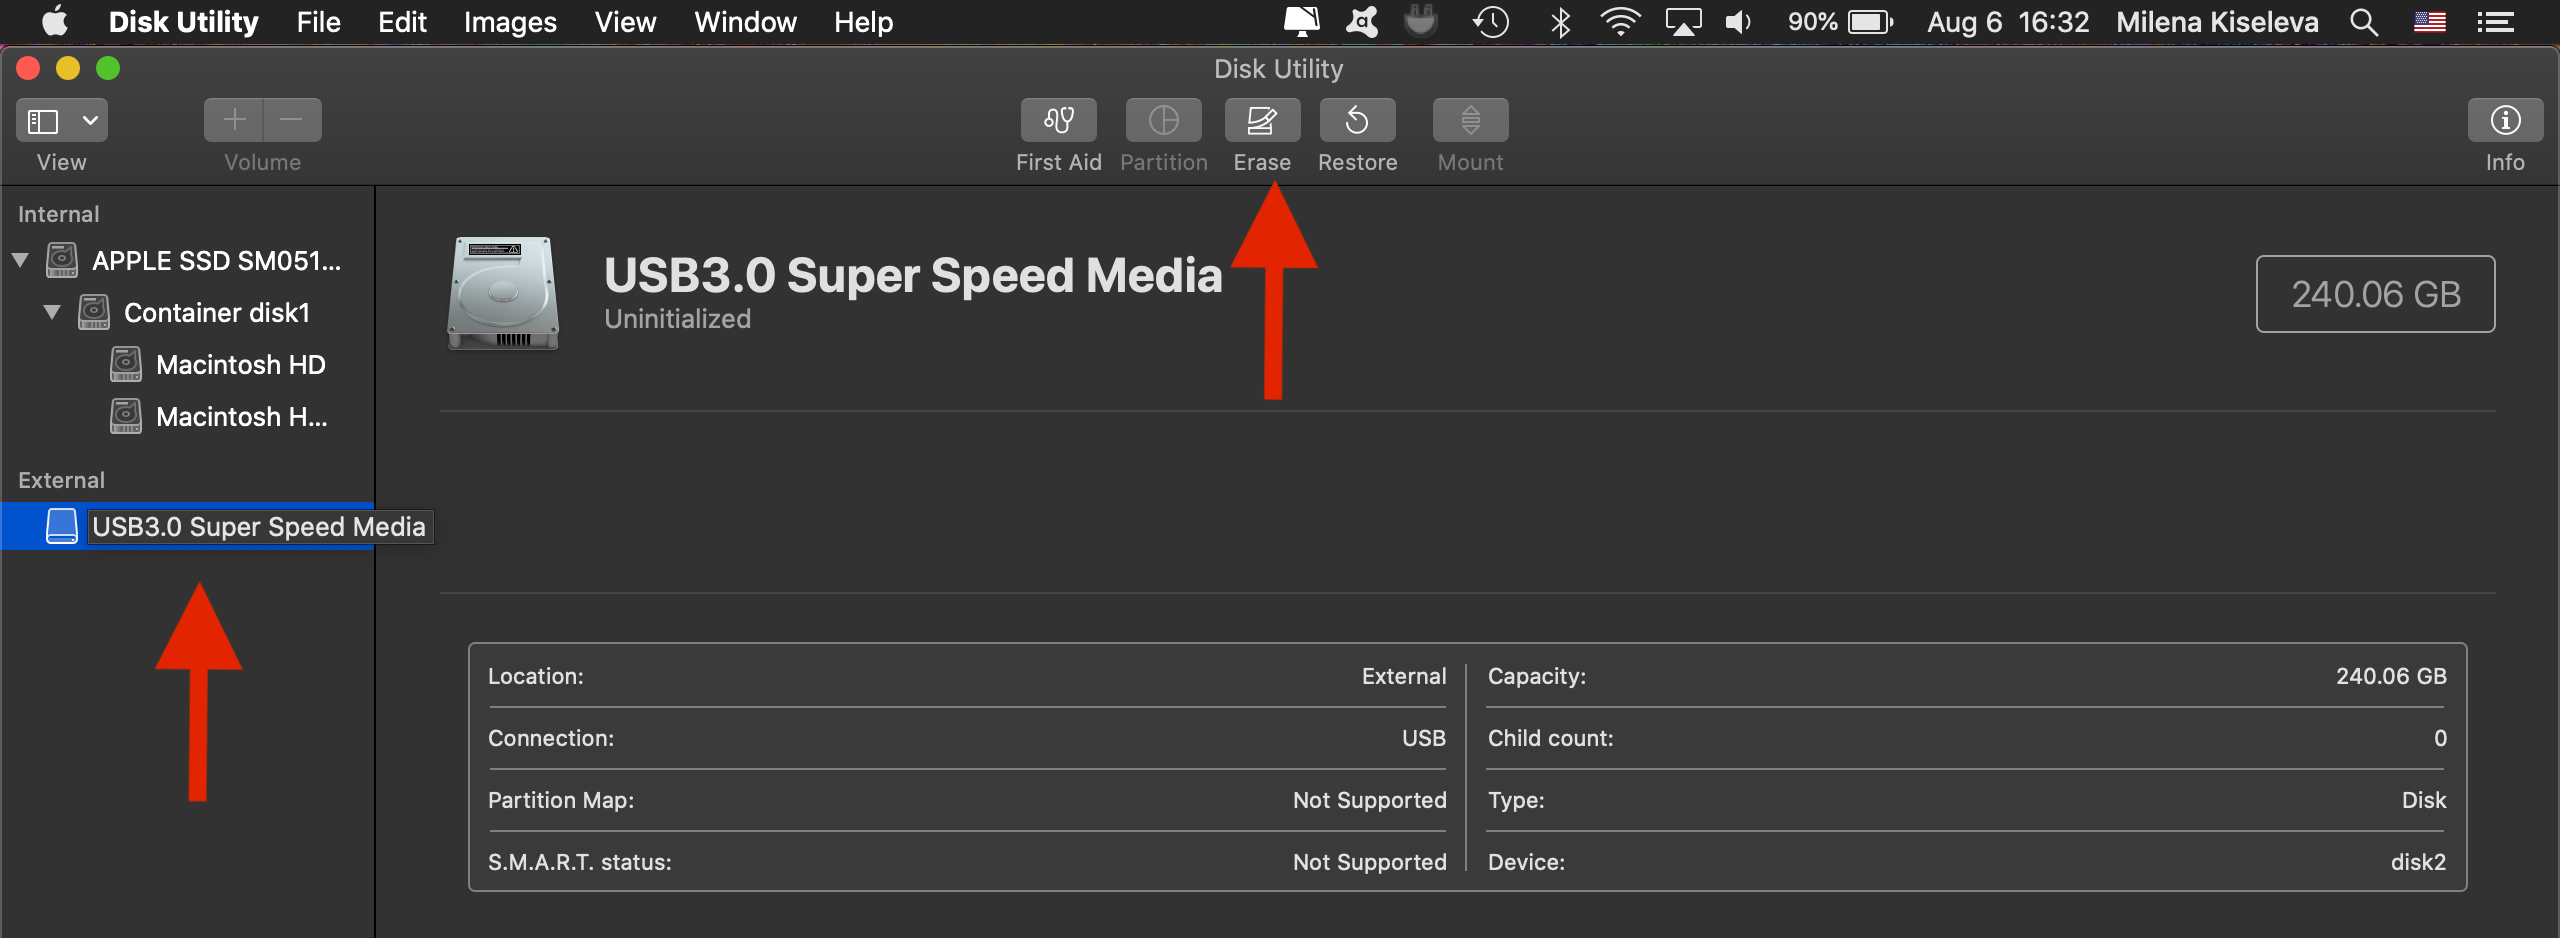Open the Help menu

coord(863,22)
